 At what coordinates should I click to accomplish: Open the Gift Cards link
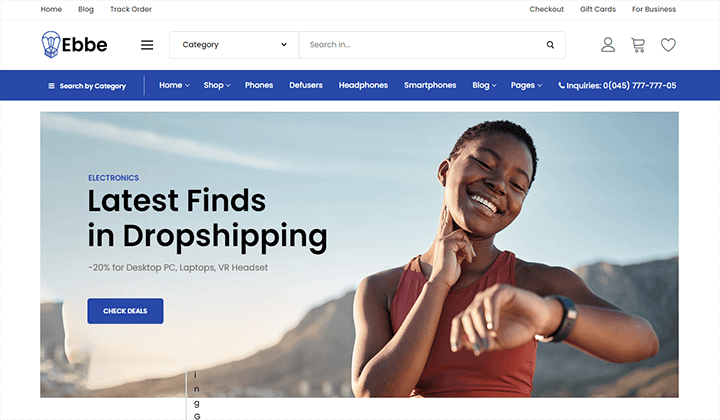coord(598,9)
